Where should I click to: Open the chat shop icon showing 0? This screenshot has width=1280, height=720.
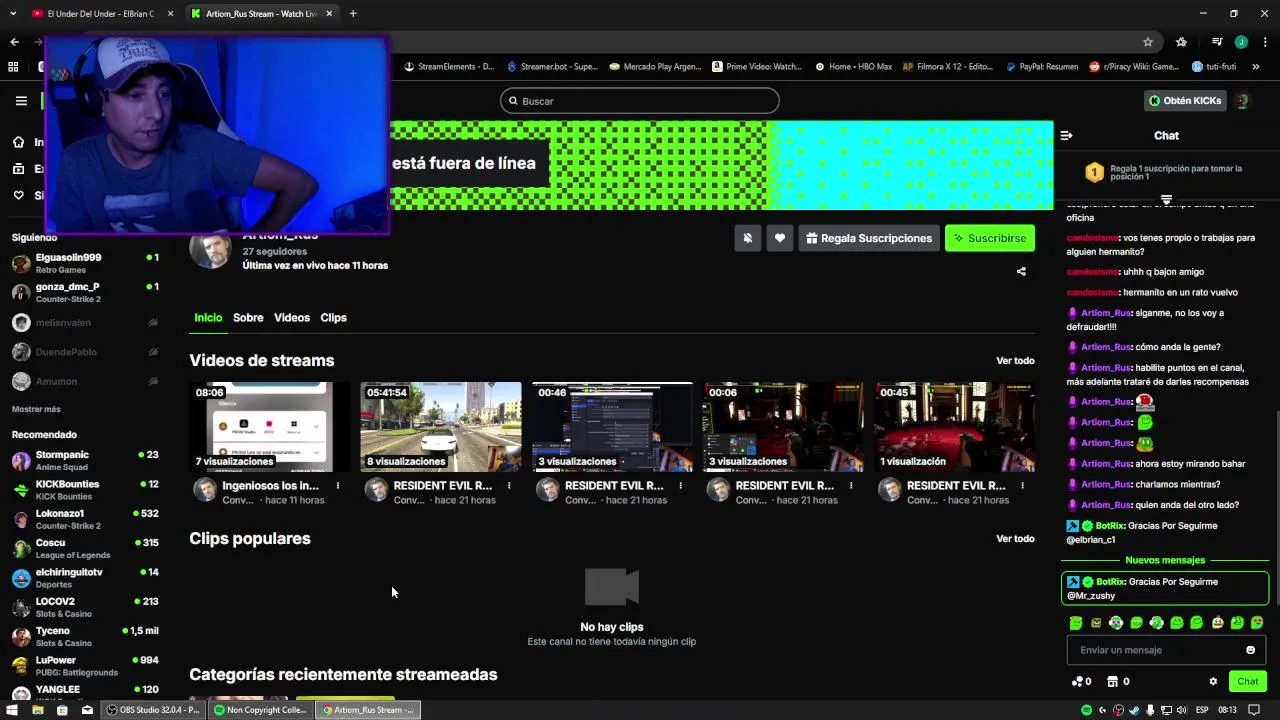(x=1118, y=681)
